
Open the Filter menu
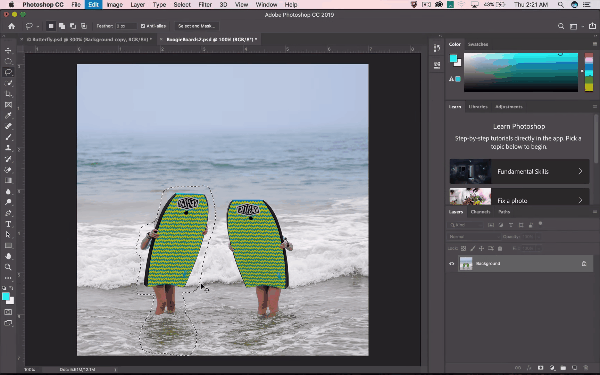(205, 5)
